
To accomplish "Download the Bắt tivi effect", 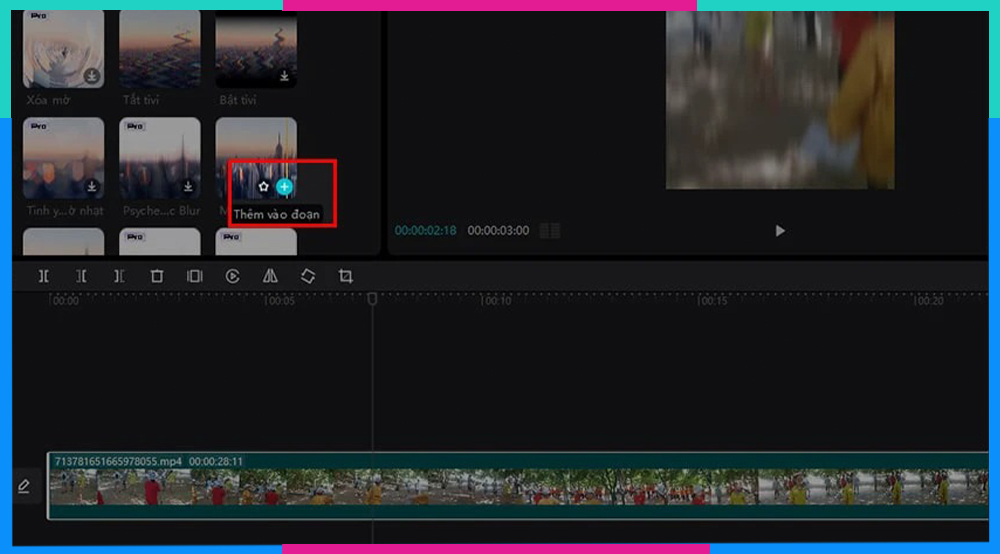I will coord(284,76).
